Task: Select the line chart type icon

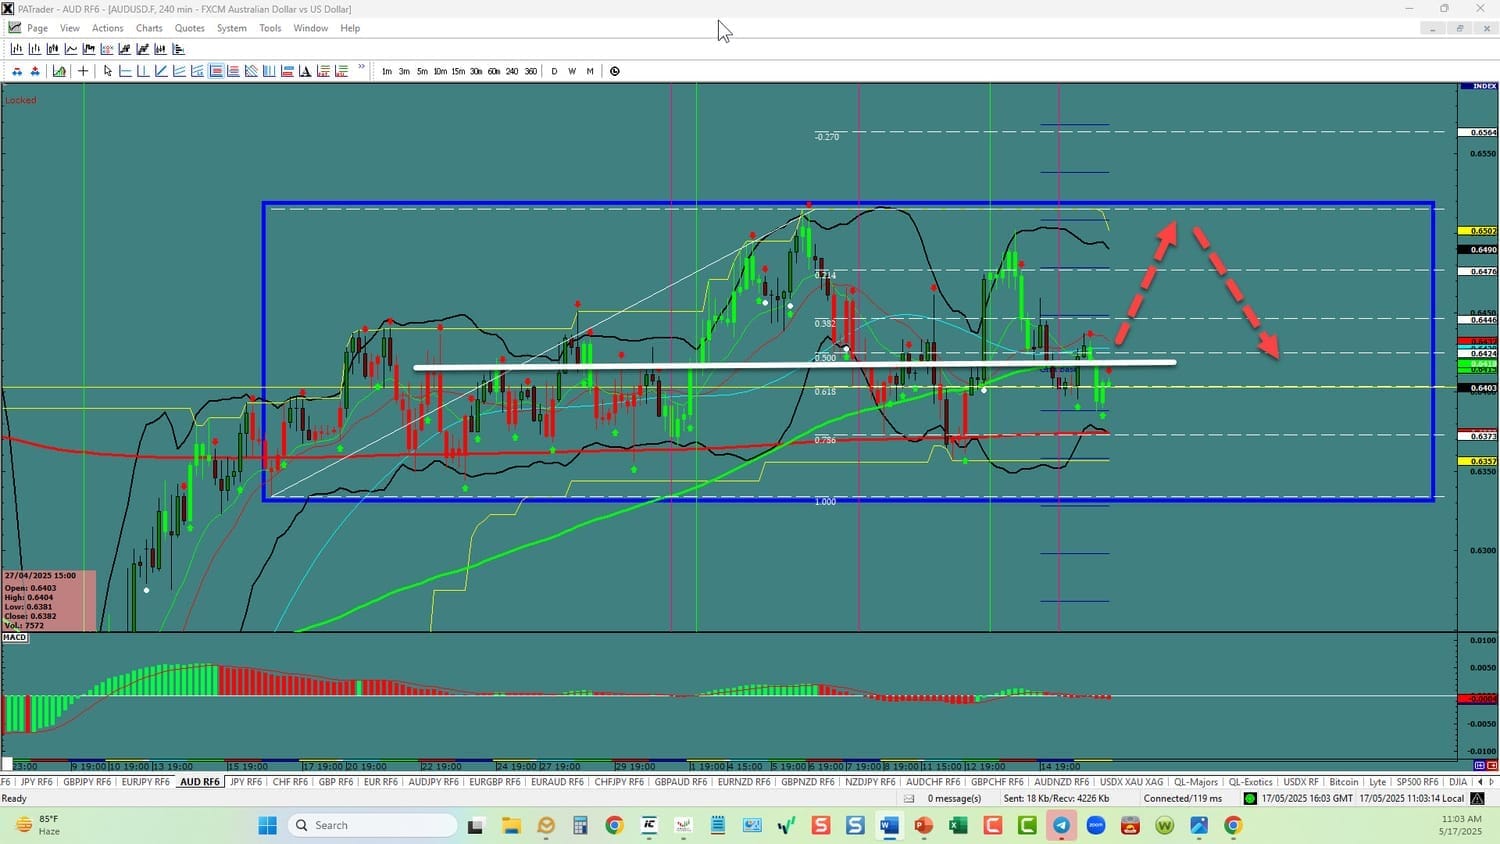Action: (x=71, y=49)
